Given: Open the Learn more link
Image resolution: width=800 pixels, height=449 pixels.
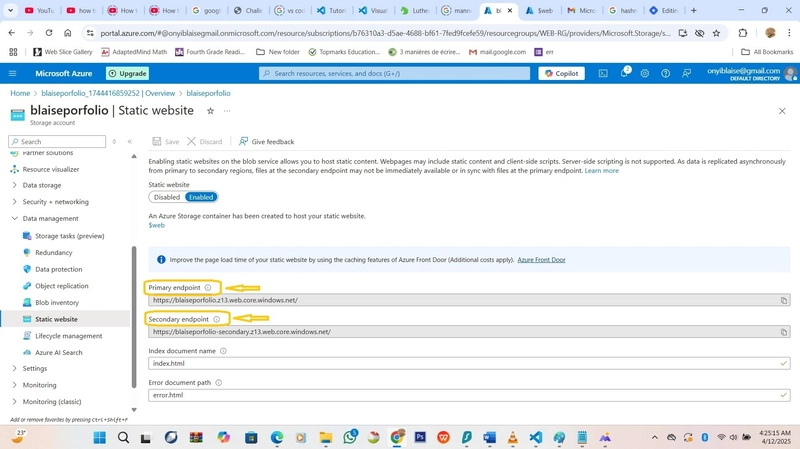Looking at the screenshot, I should [602, 171].
